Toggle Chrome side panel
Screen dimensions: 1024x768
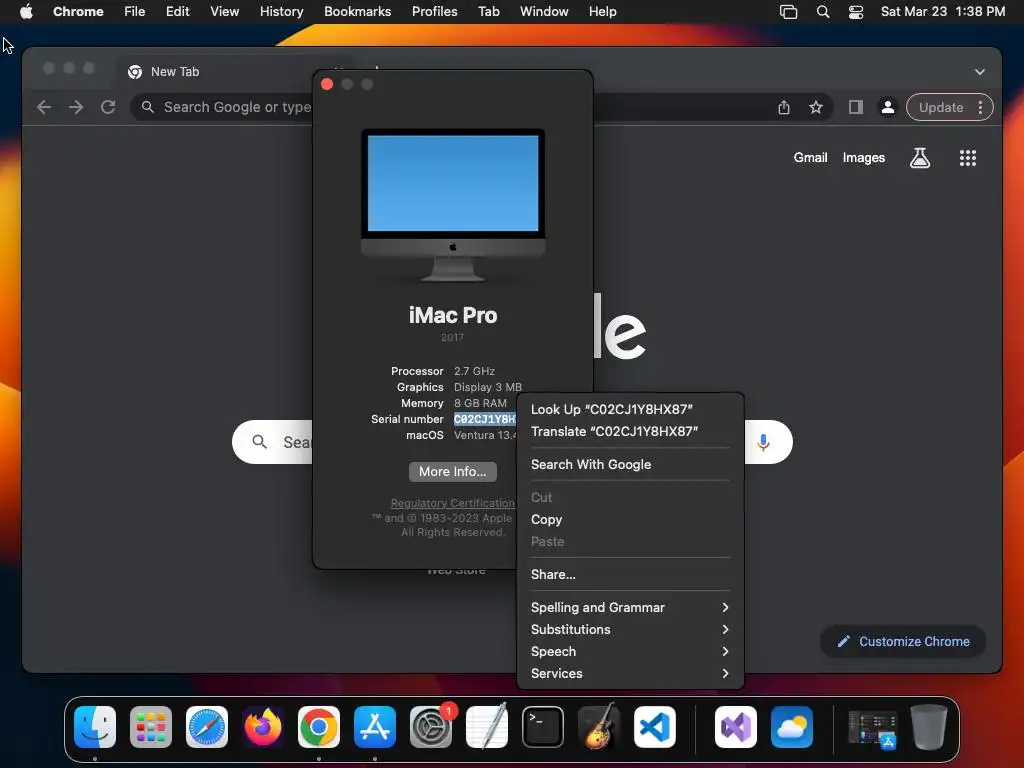(856, 107)
